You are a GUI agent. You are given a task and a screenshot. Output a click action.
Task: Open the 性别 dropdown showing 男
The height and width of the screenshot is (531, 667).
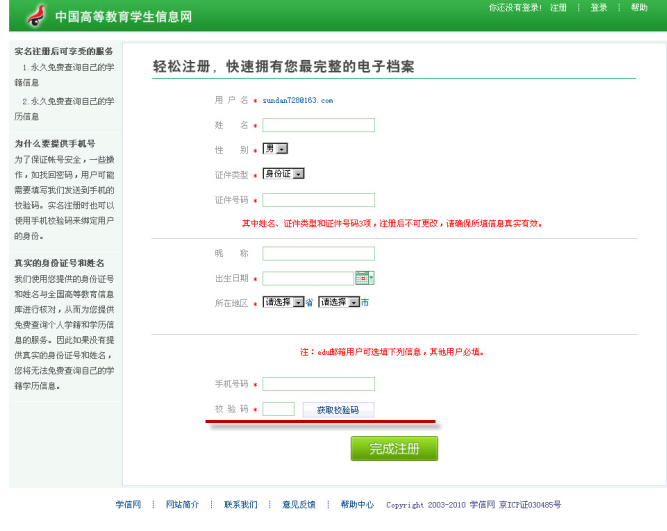click(275, 148)
